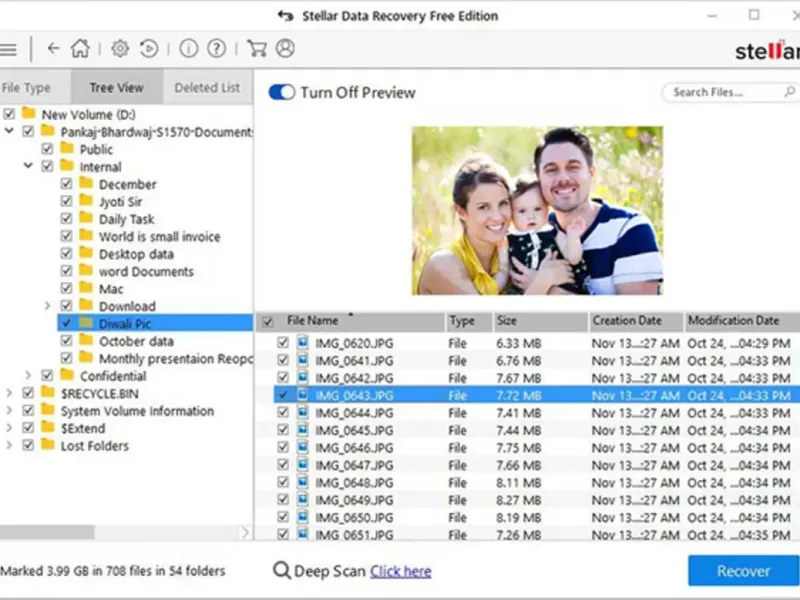Click the image file icon of IMG_0620.JPG
The height and width of the screenshot is (600, 800).
coord(303,342)
